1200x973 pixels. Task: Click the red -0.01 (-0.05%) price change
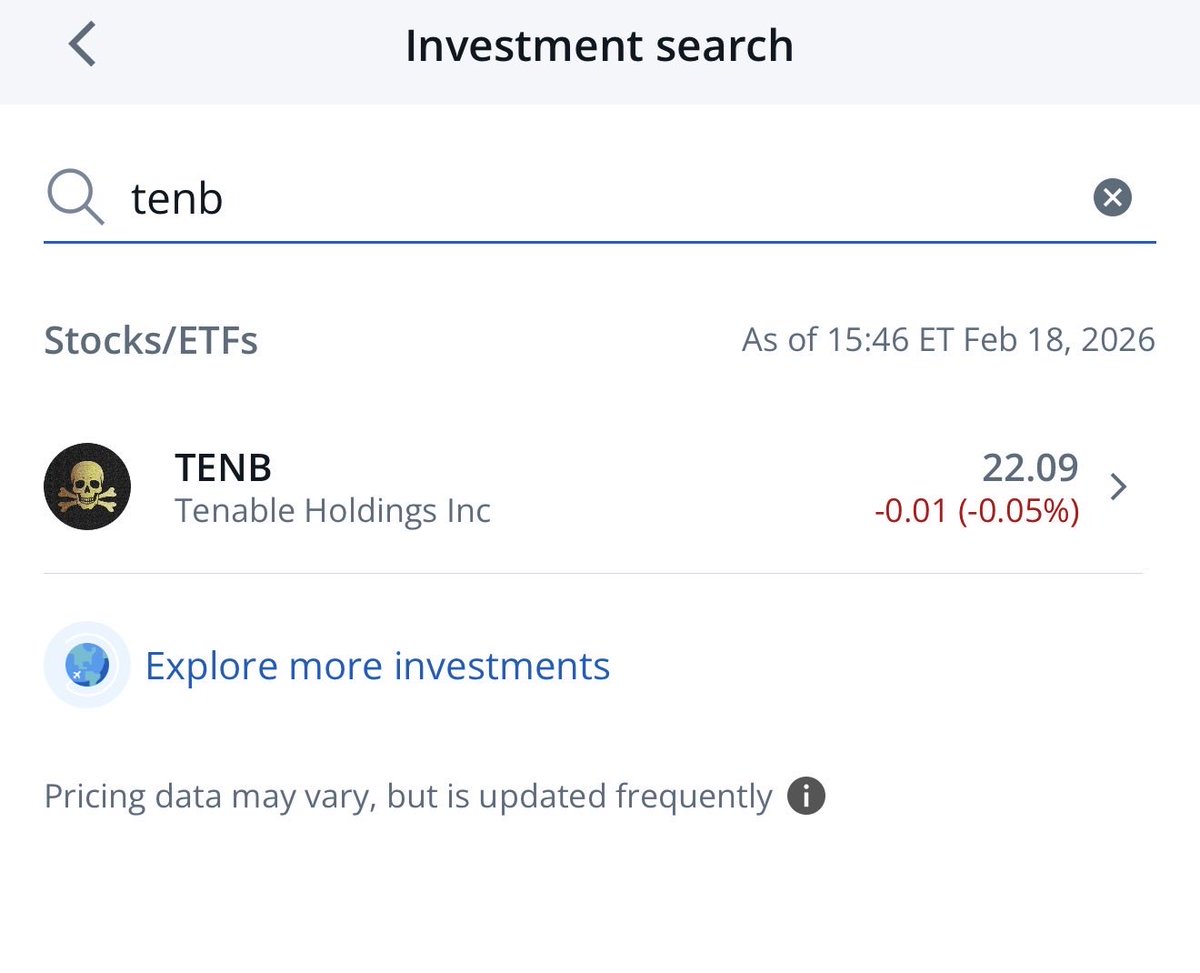click(x=976, y=511)
